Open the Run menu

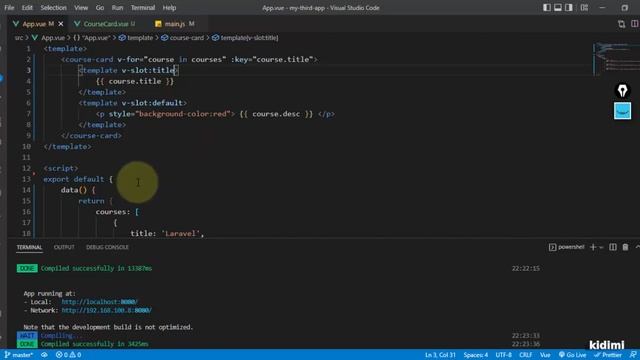117,8
